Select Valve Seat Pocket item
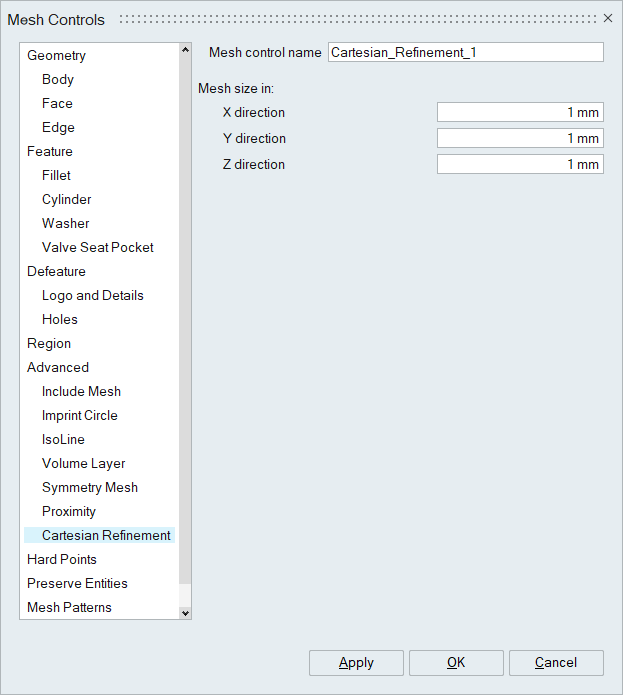The image size is (623, 695). point(98,247)
